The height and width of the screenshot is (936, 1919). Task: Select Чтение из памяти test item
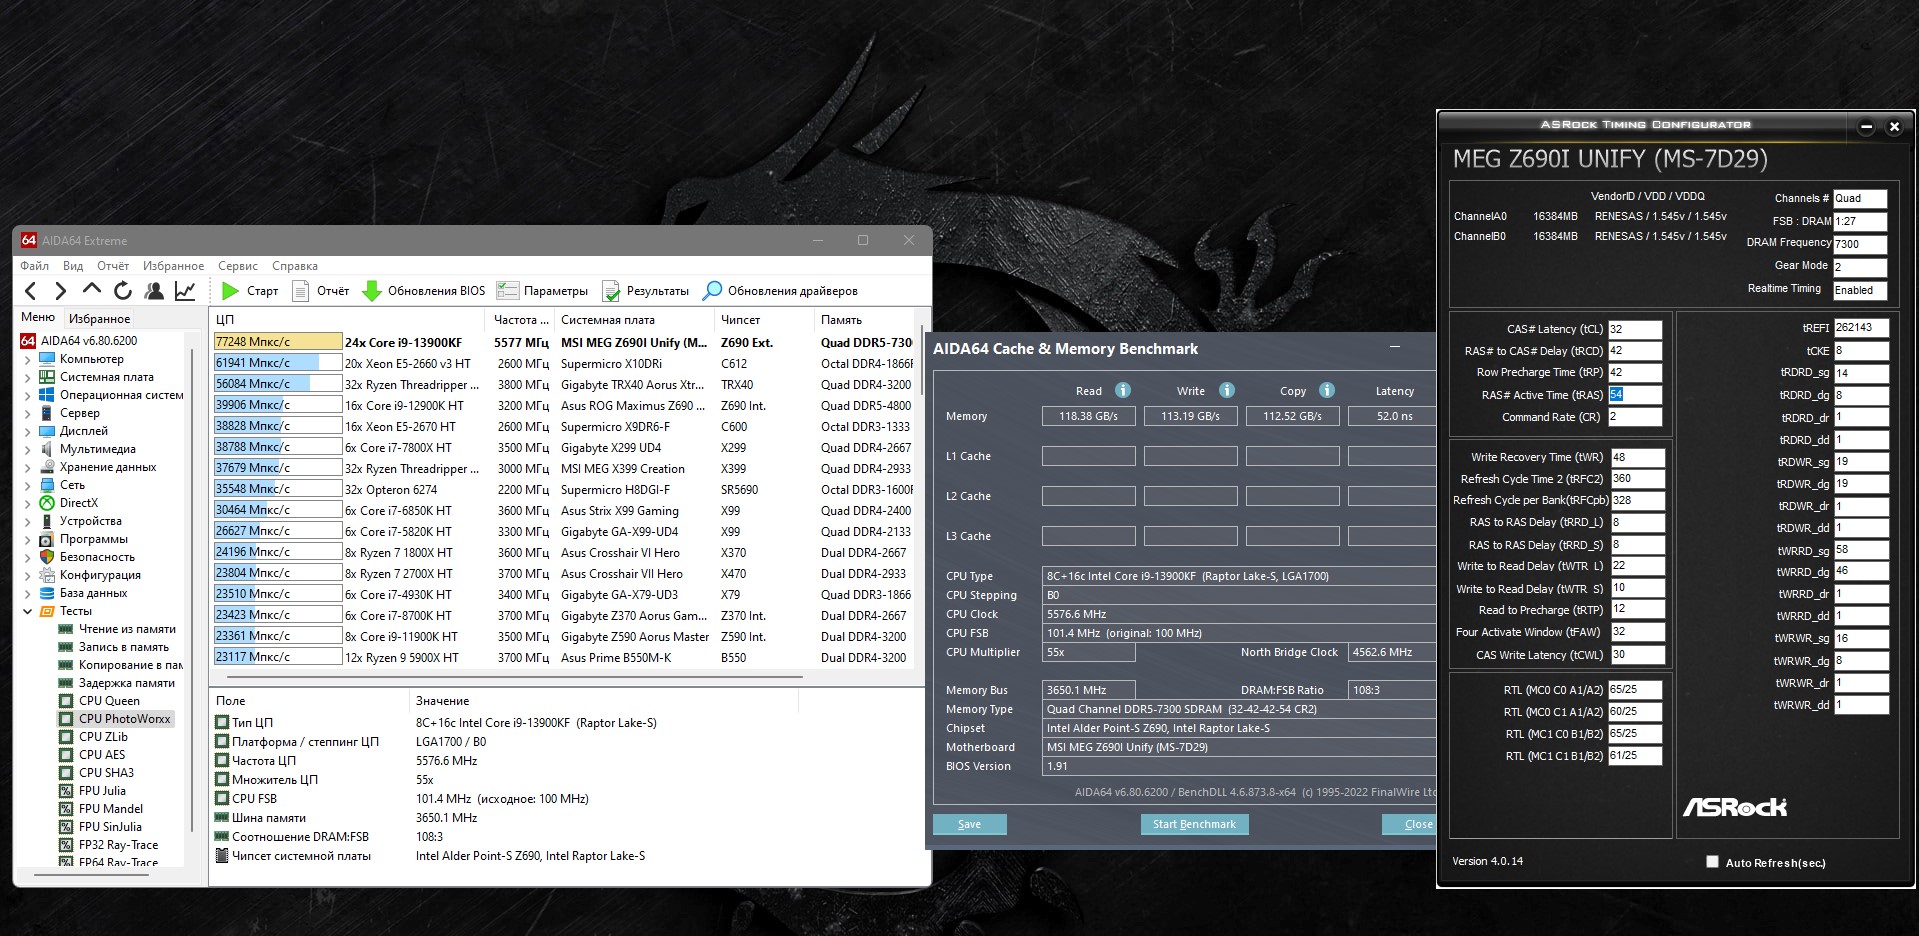[127, 629]
